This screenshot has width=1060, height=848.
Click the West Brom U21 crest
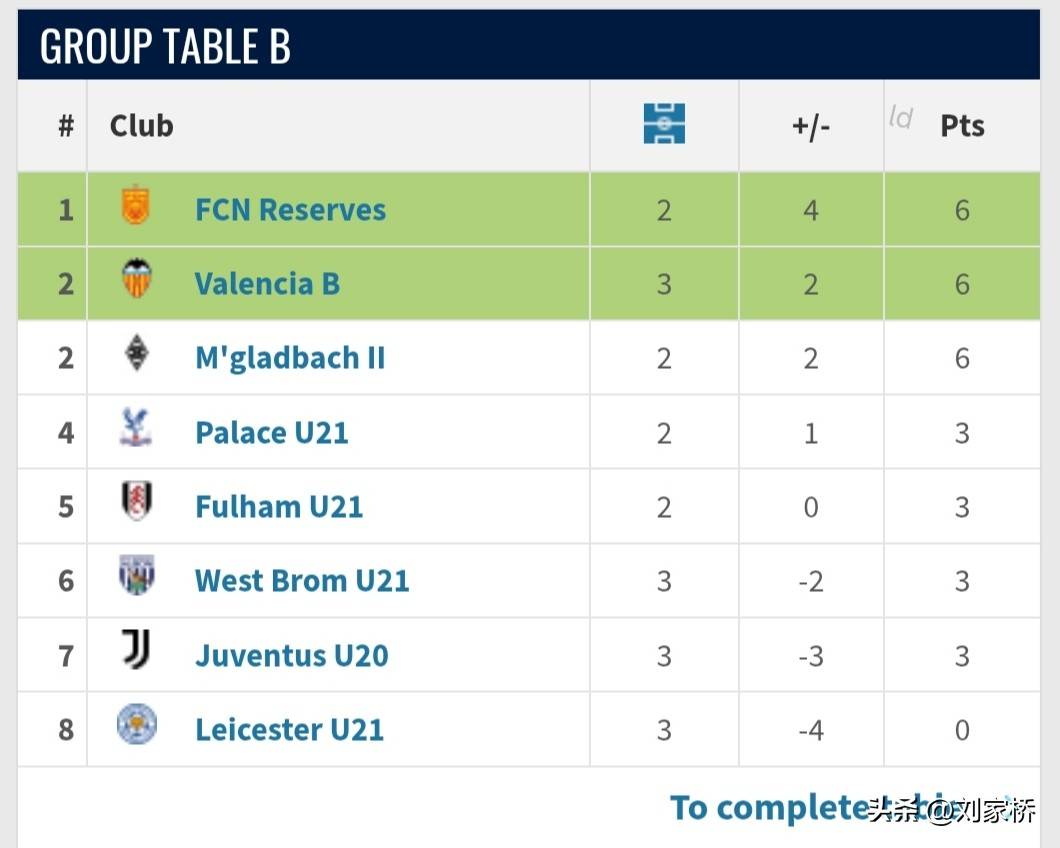pyautogui.click(x=136, y=577)
